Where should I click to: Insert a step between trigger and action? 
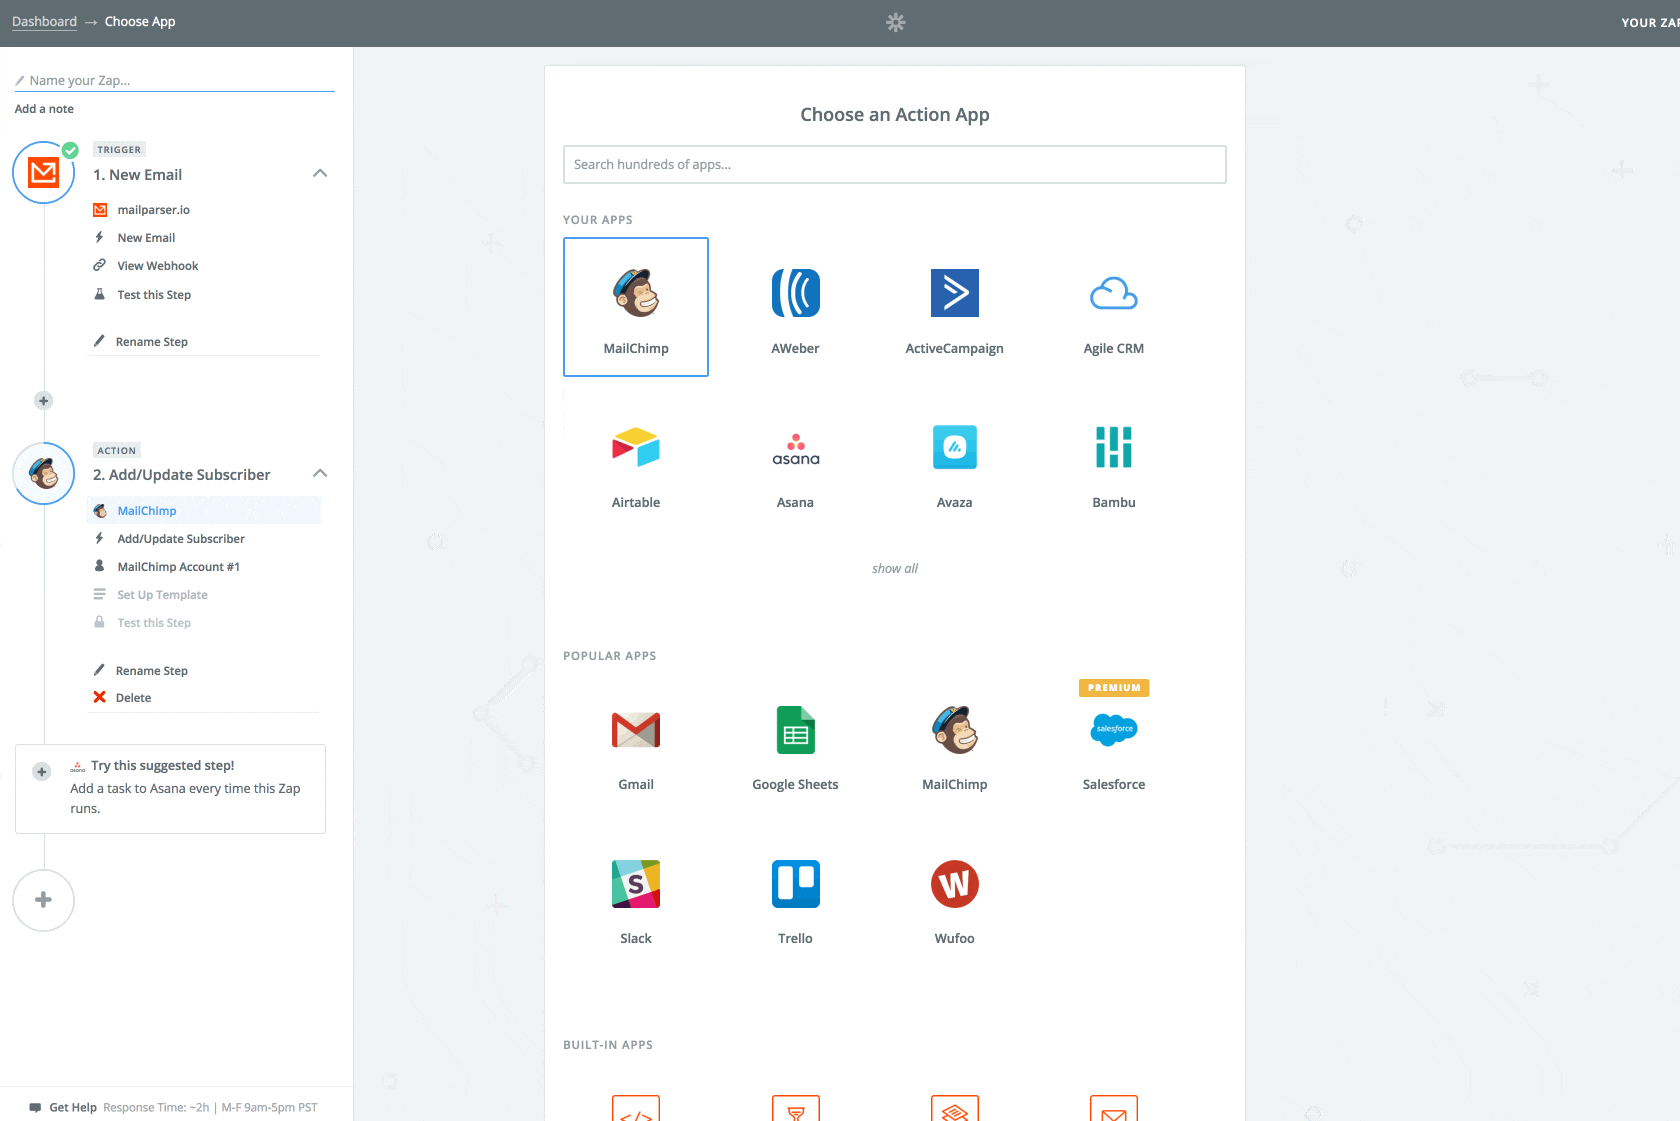(43, 401)
